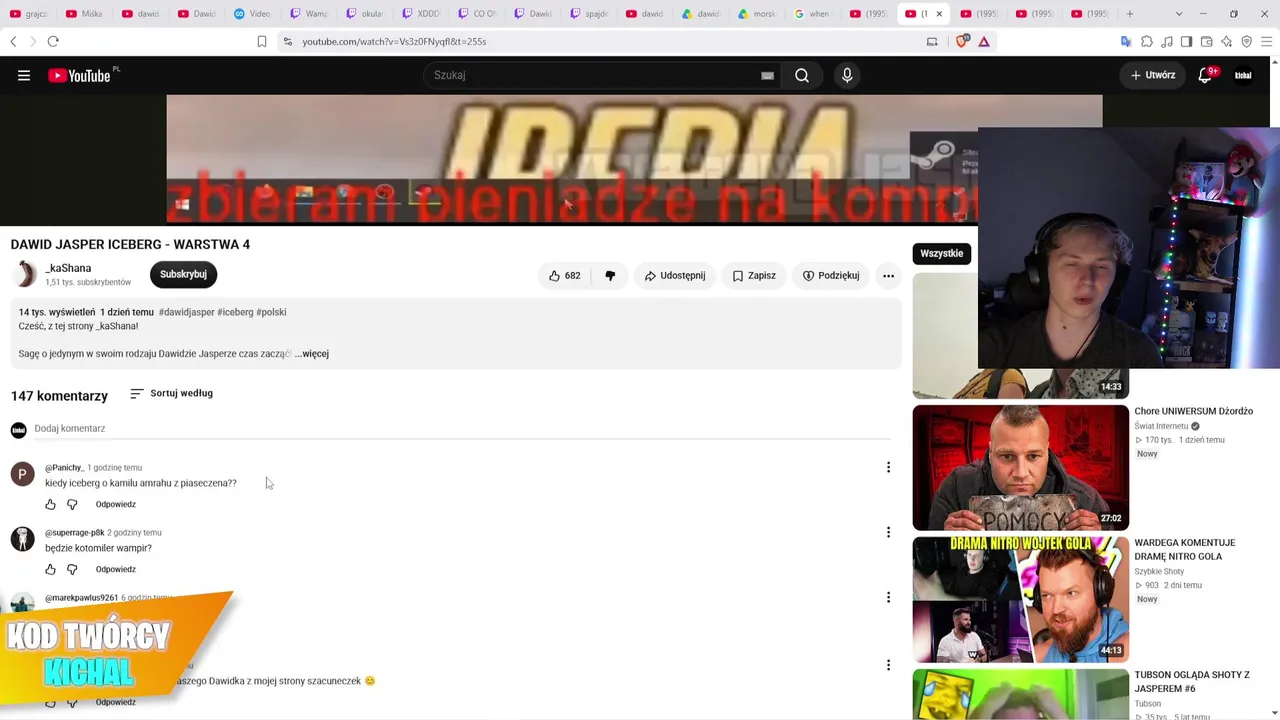Image resolution: width=1280 pixels, height=720 pixels.
Task: Dislike the DAWID JASPER ICEBERG video
Action: (x=610, y=276)
